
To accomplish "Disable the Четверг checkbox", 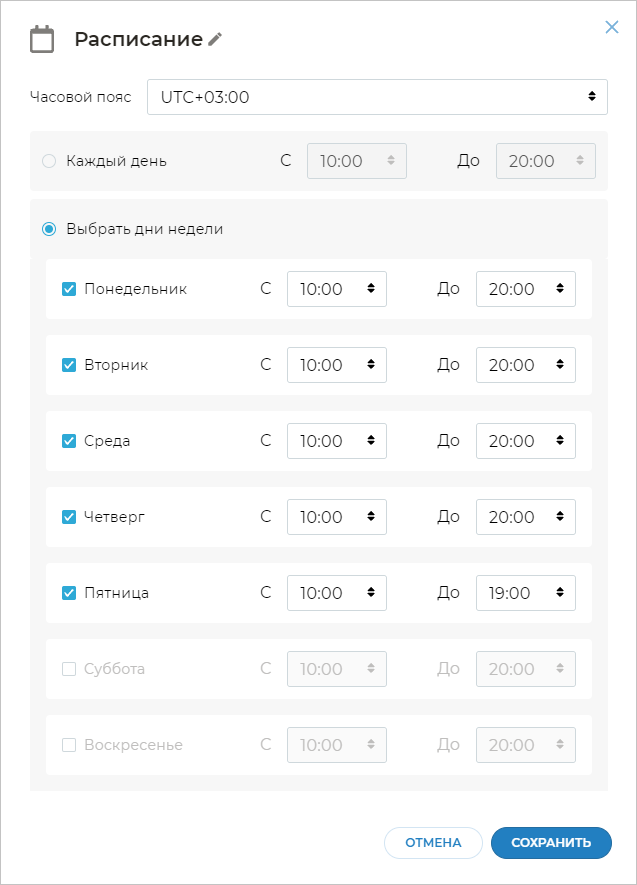I will pos(69,517).
